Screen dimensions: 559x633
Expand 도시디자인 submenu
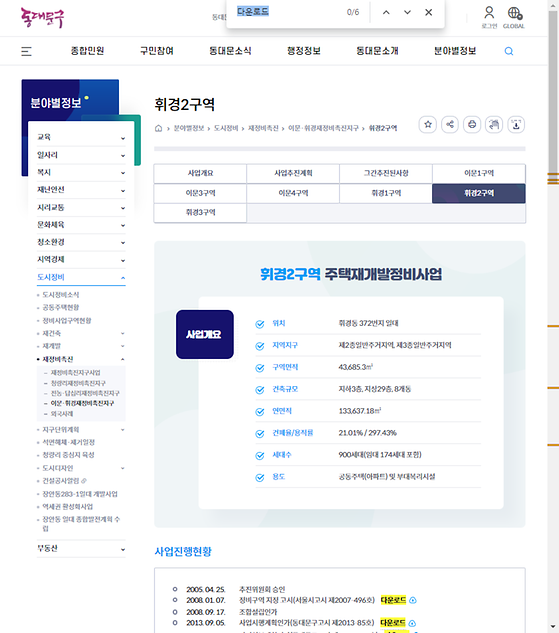coord(123,468)
